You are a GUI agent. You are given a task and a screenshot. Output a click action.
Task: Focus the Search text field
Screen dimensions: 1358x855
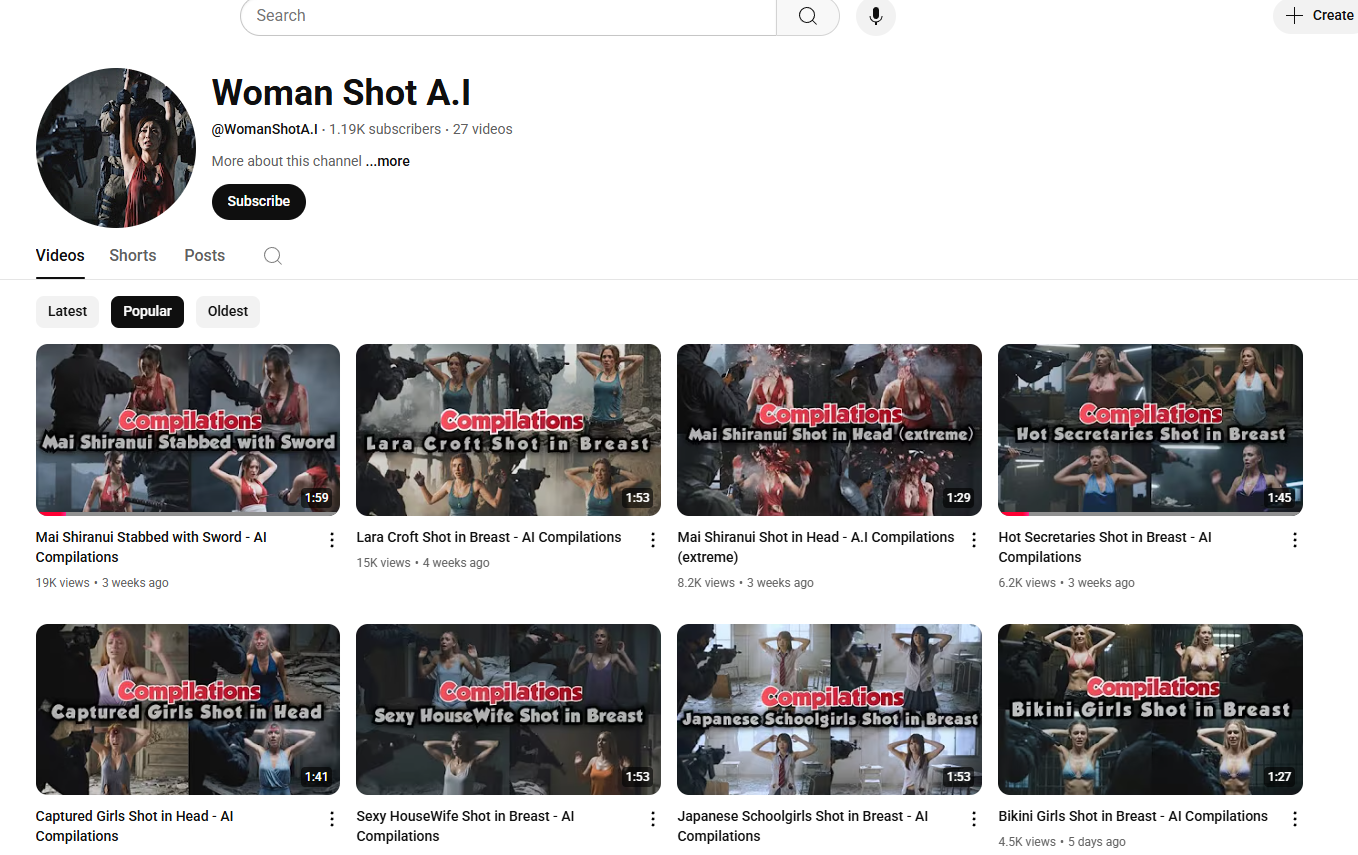click(508, 16)
